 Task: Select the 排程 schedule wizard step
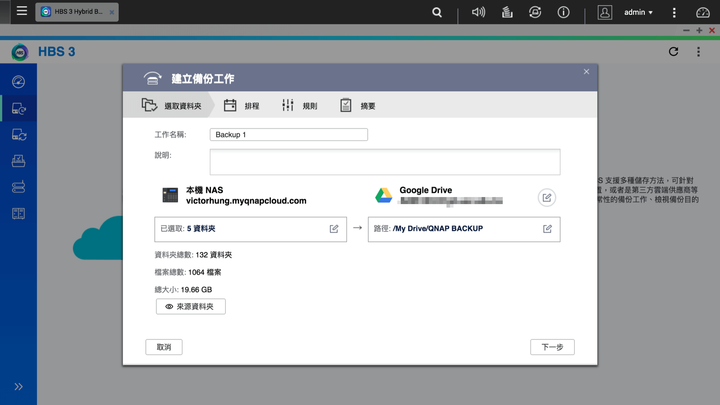[242, 106]
